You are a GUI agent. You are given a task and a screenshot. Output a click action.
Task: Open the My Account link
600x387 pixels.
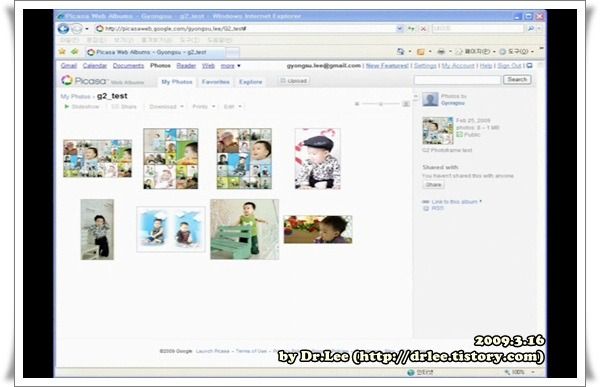pyautogui.click(x=458, y=66)
